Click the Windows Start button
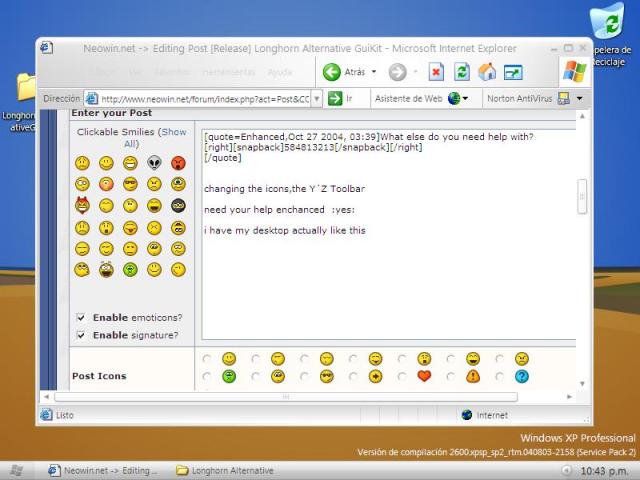Image resolution: width=640 pixels, height=480 pixels. 16,471
